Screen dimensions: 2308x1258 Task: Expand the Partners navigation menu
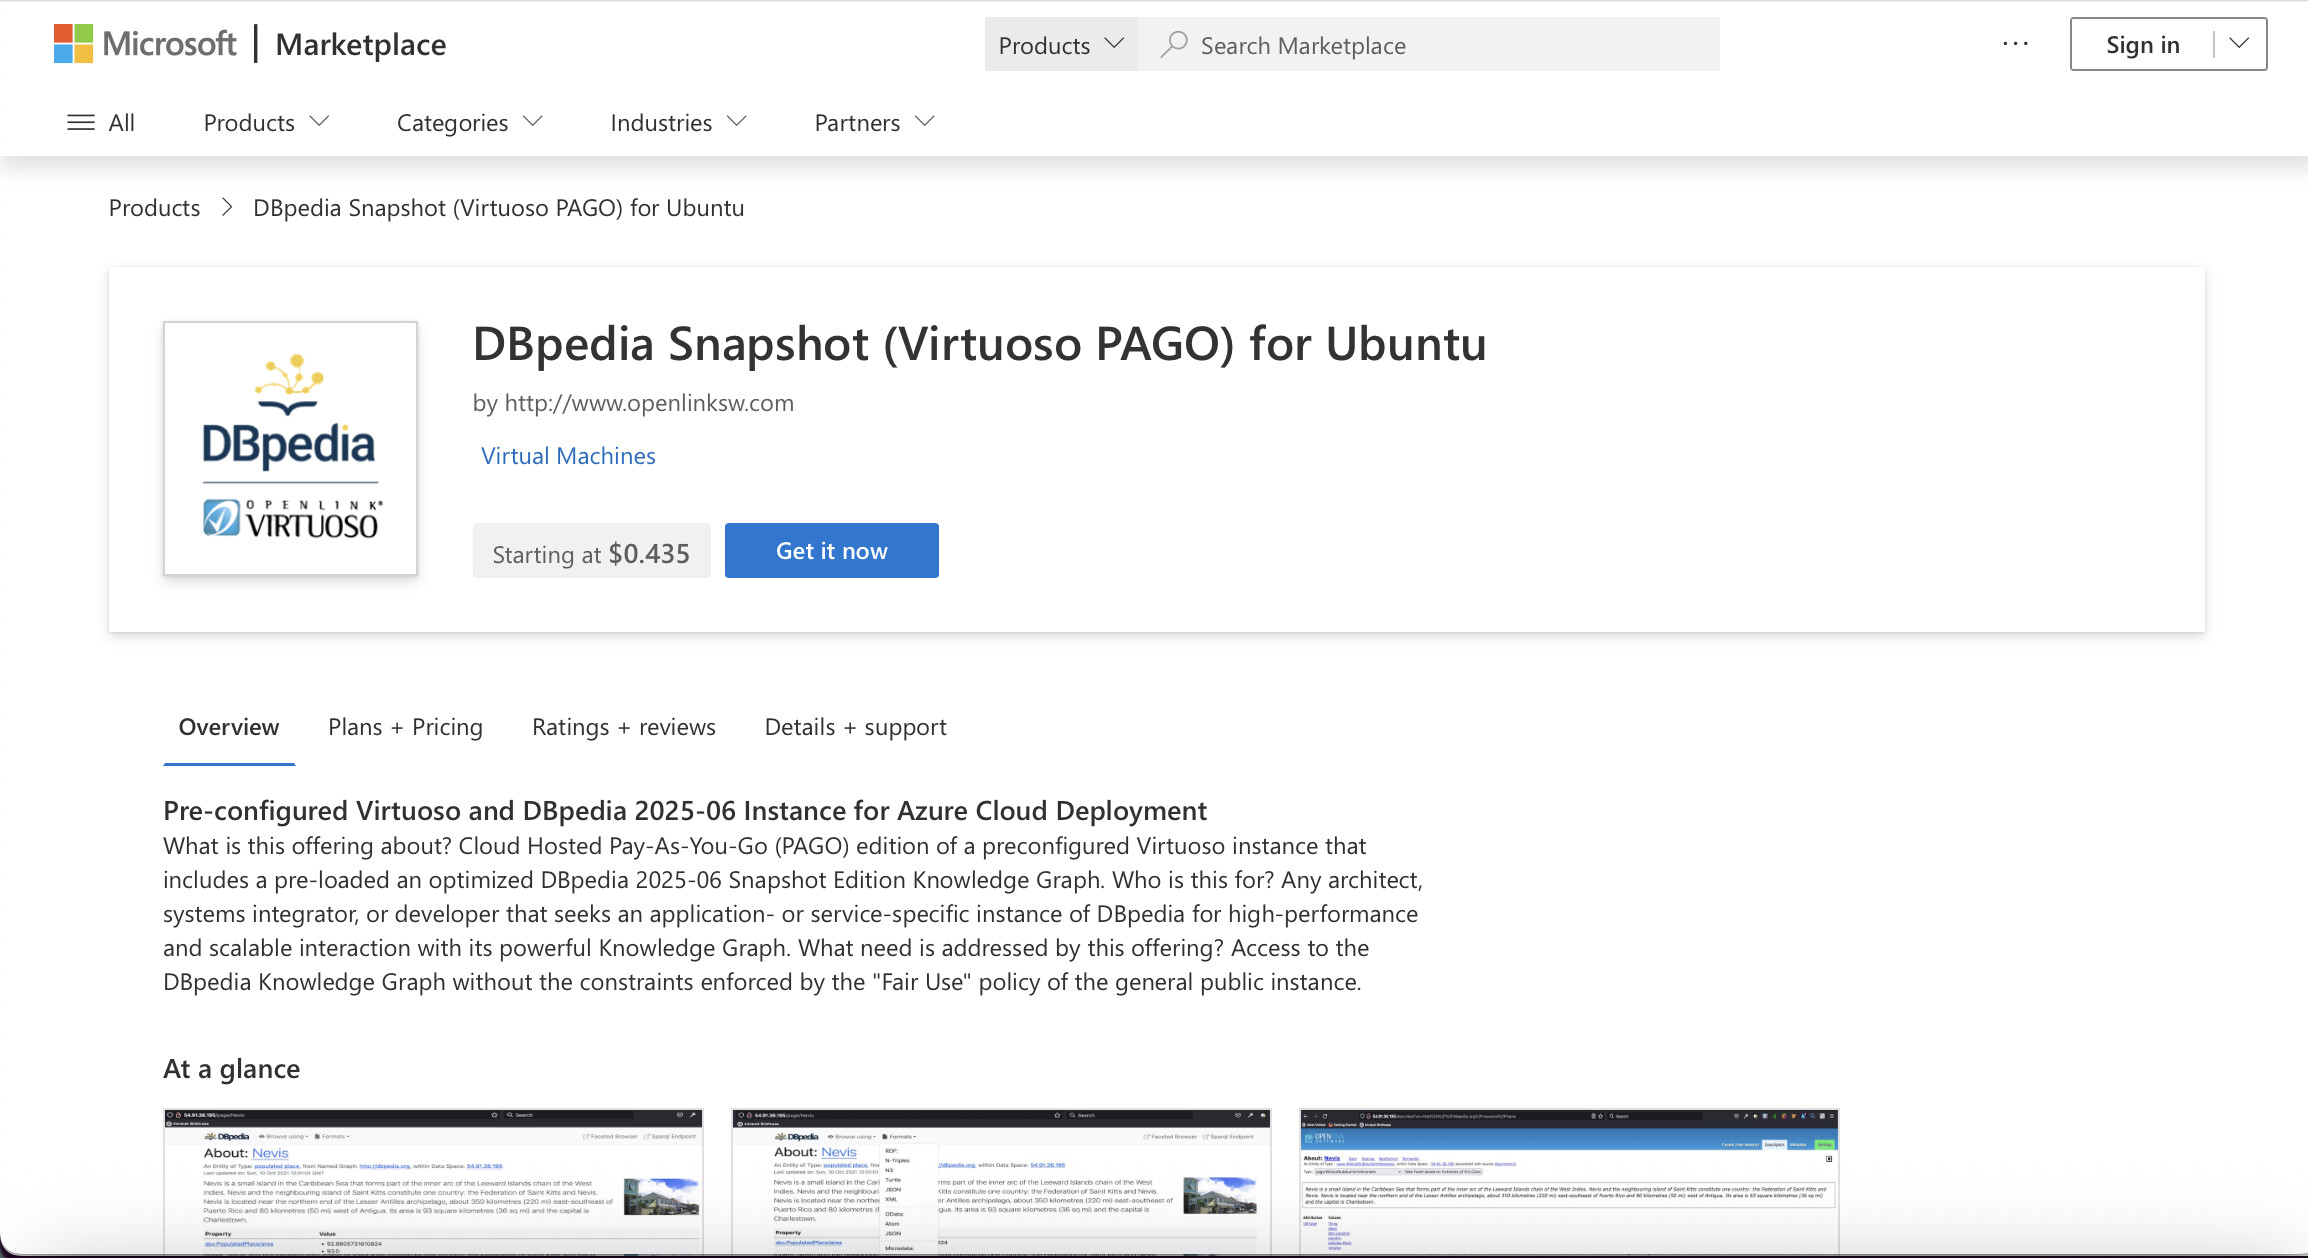click(x=874, y=122)
